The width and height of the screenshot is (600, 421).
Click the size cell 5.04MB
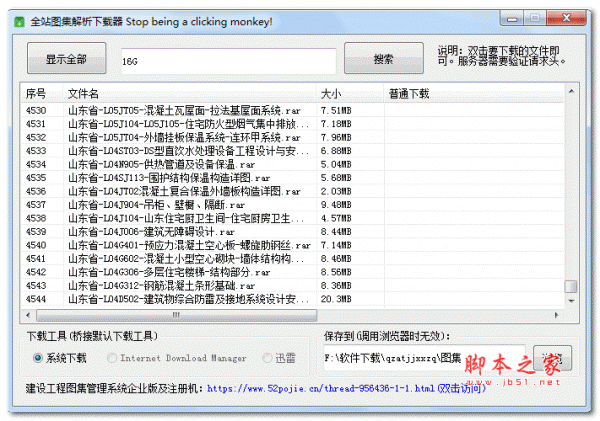coord(336,165)
